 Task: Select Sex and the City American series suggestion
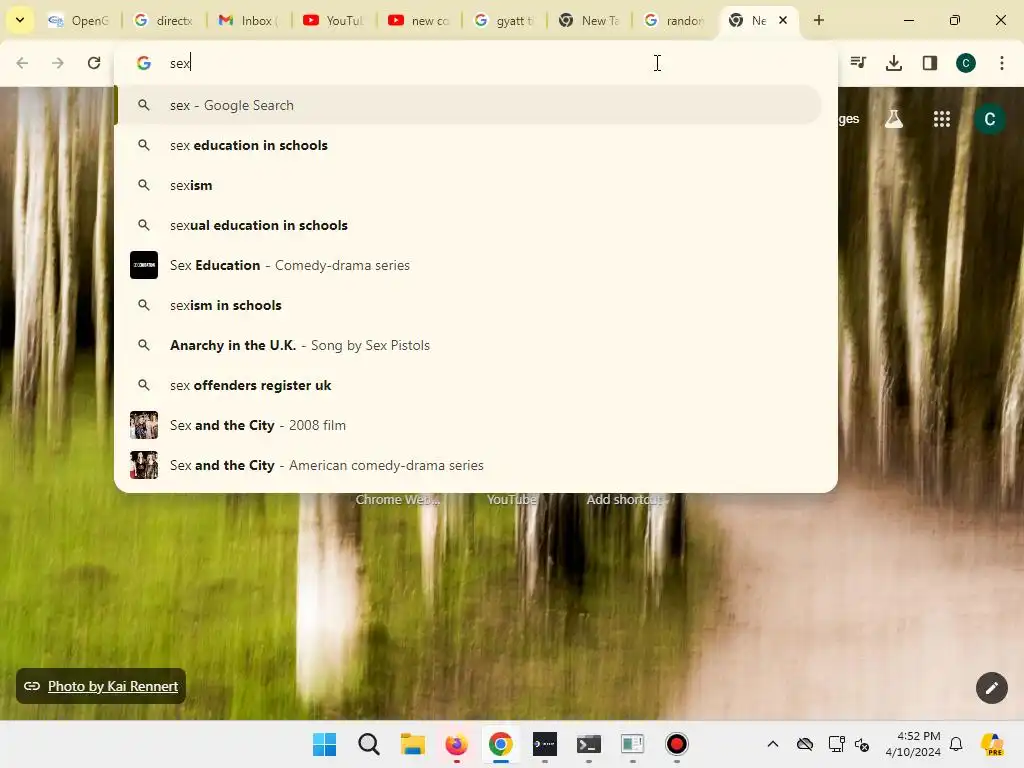pyautogui.click(x=468, y=465)
